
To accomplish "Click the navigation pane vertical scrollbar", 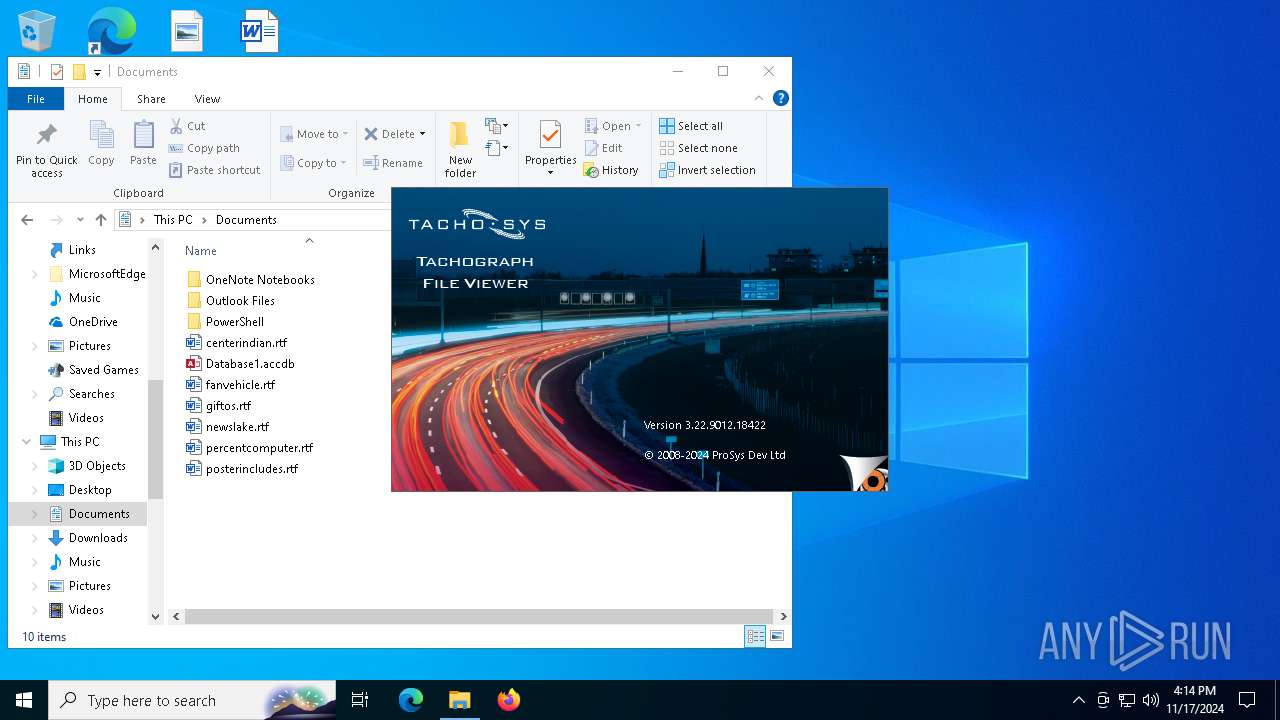I will [x=155, y=440].
